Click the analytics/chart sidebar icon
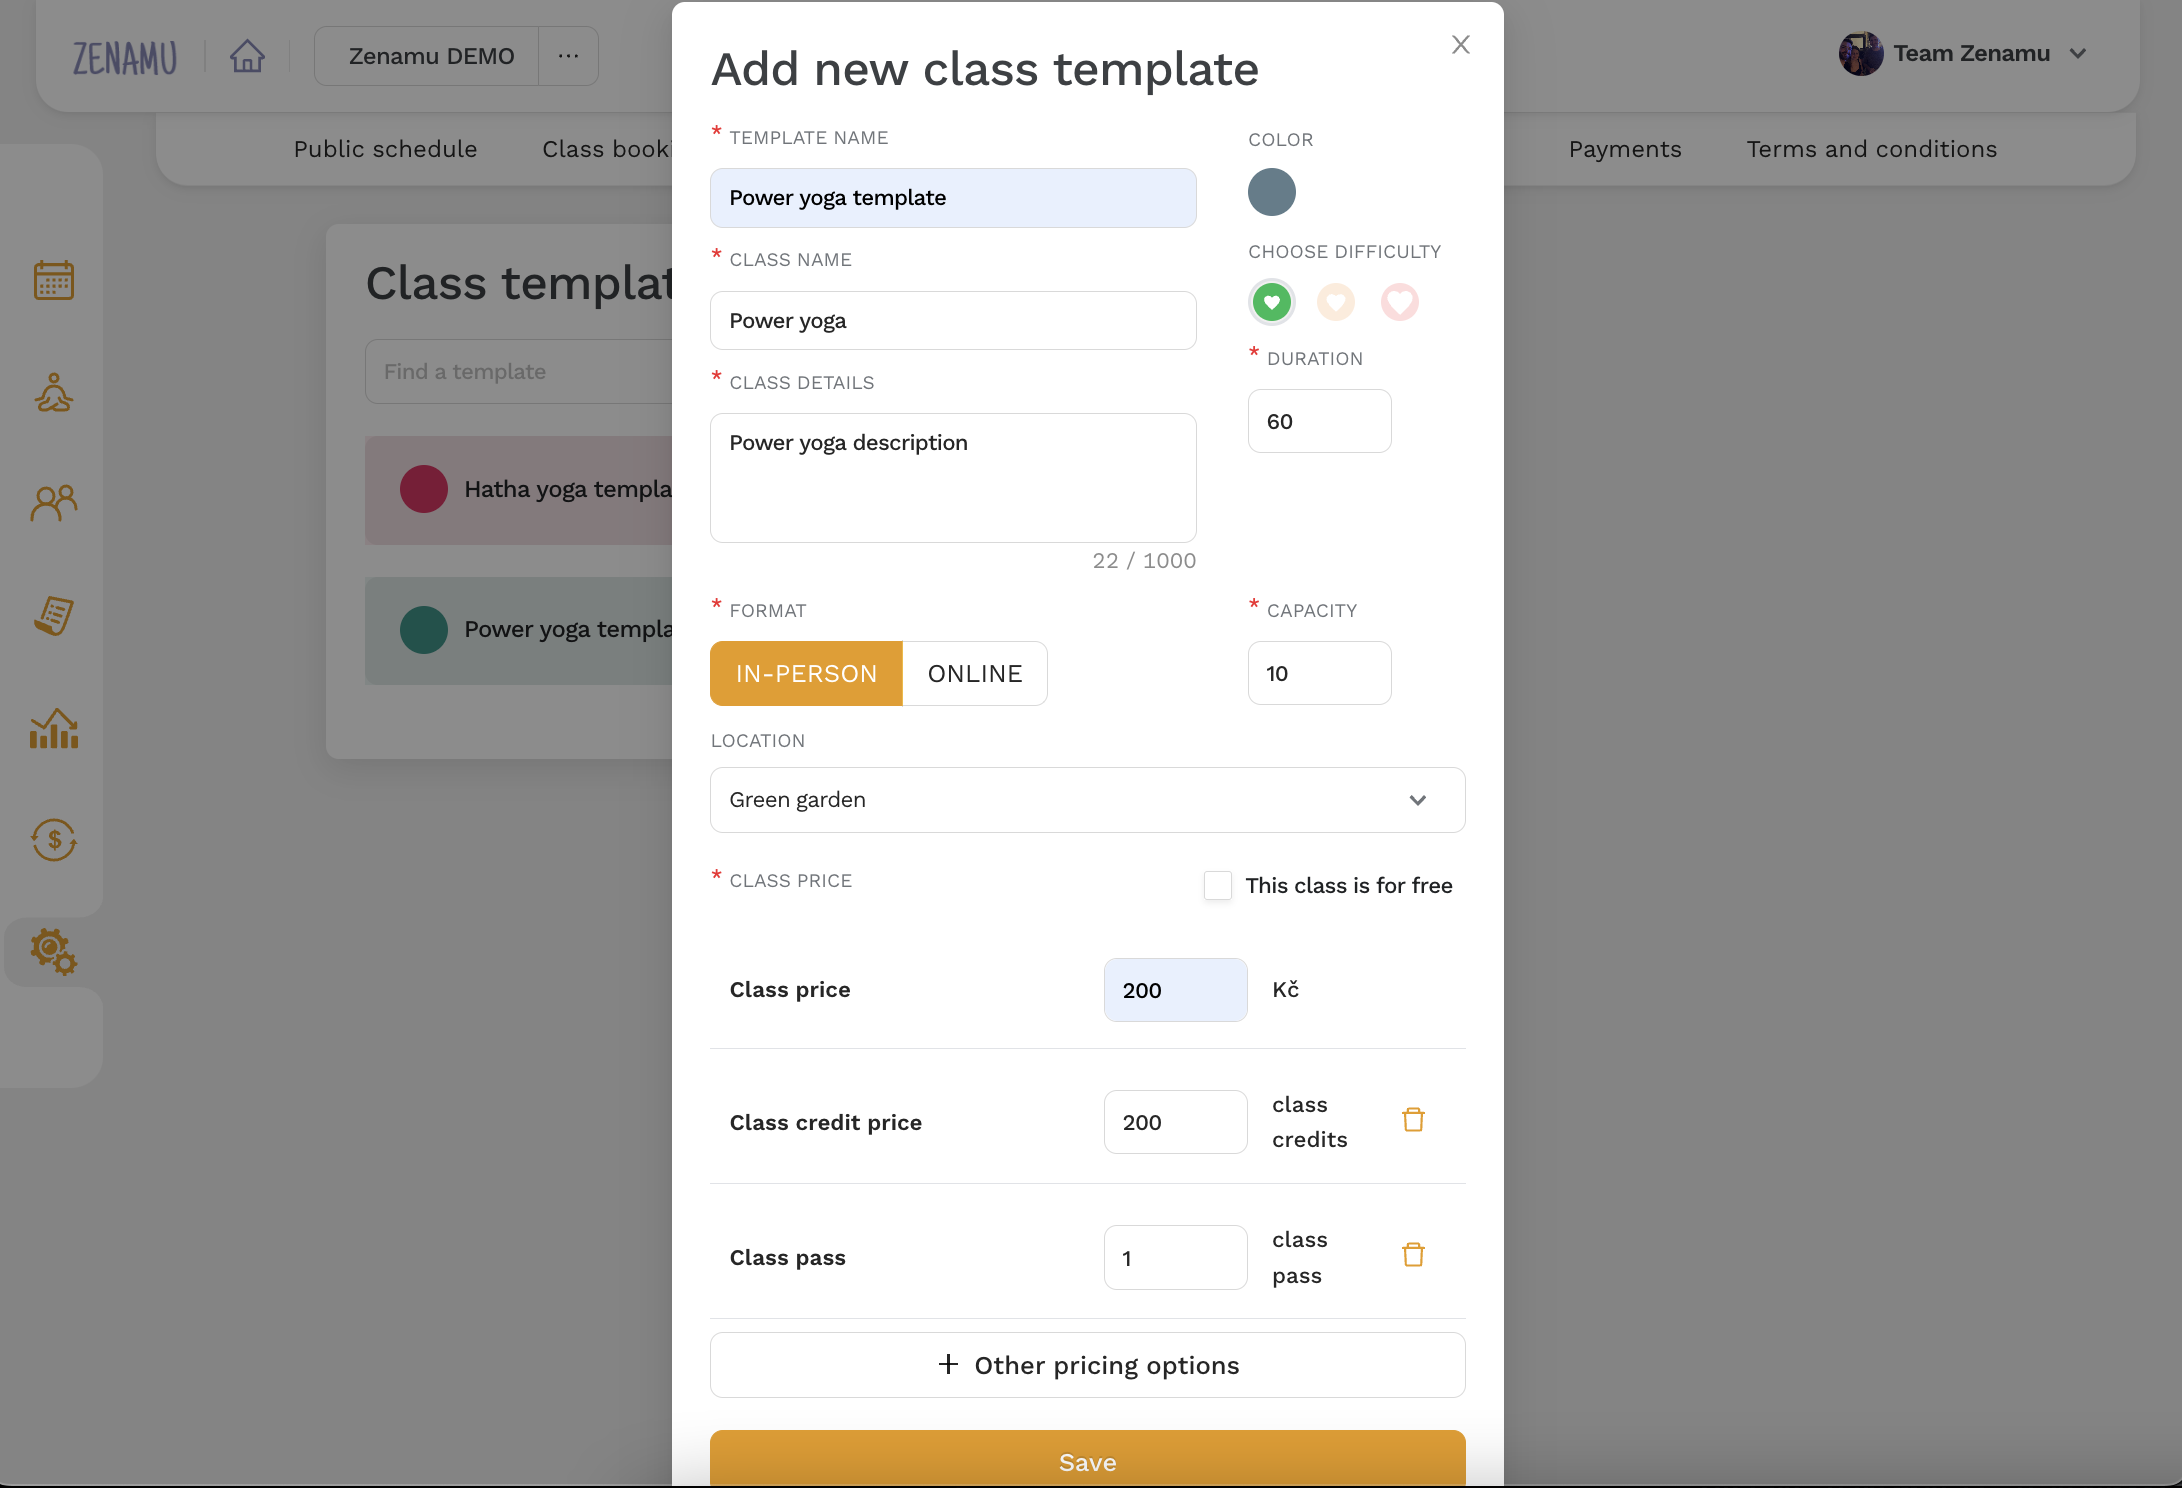 [x=53, y=727]
